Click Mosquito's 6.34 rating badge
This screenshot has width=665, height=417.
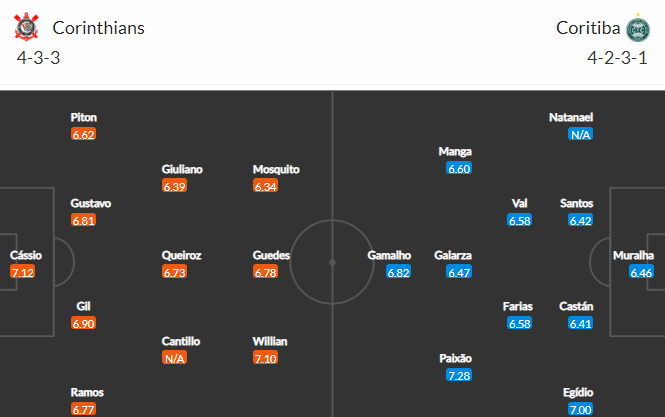265,186
